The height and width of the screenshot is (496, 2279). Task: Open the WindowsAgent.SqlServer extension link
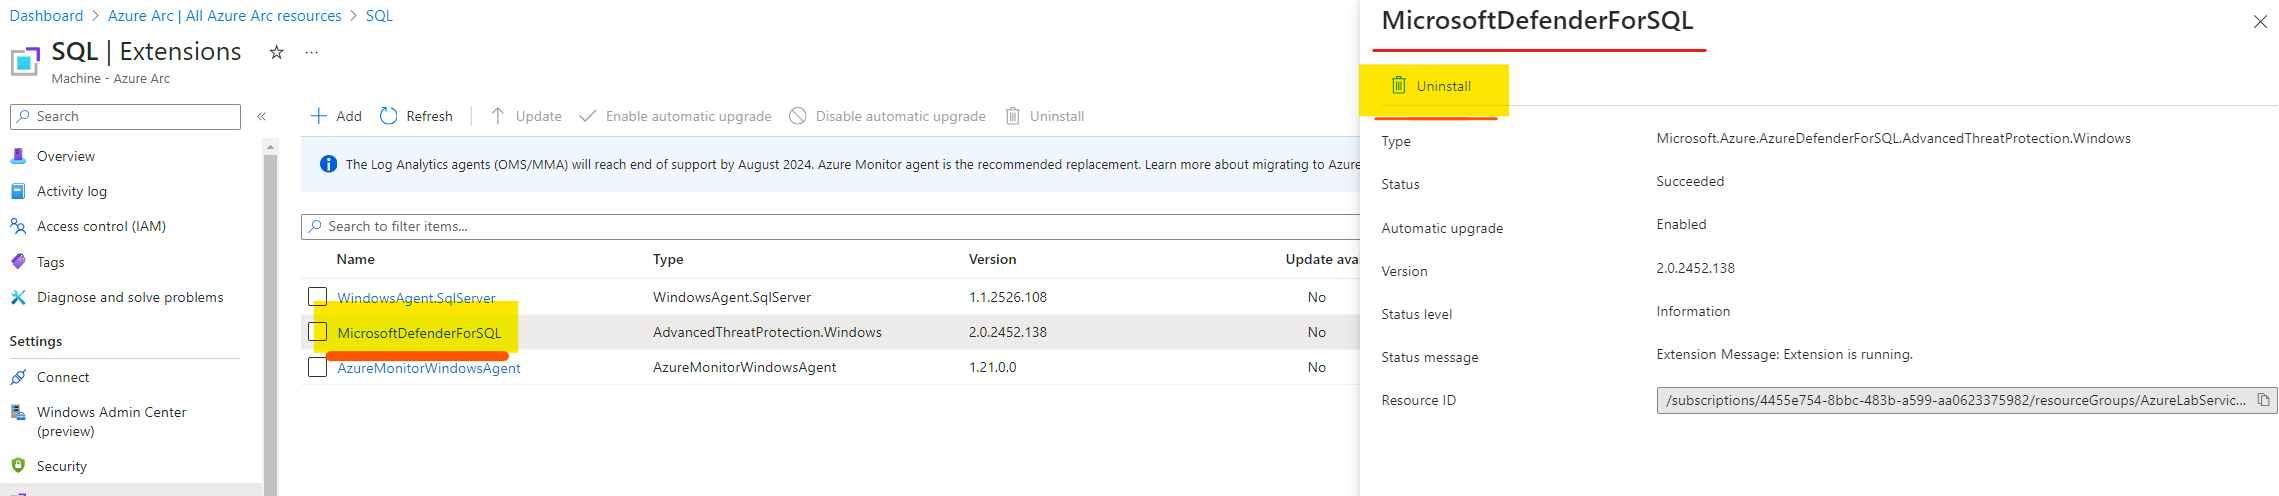click(416, 298)
